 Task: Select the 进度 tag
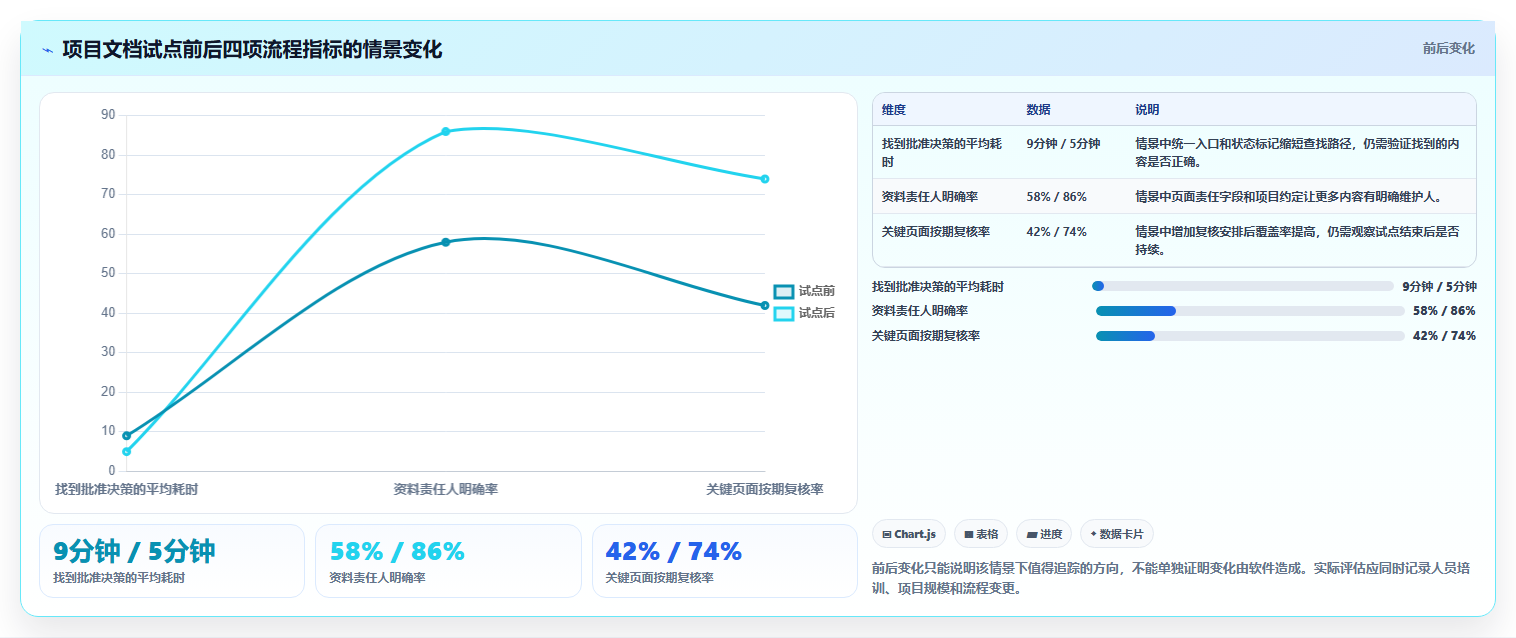[x=1043, y=534]
